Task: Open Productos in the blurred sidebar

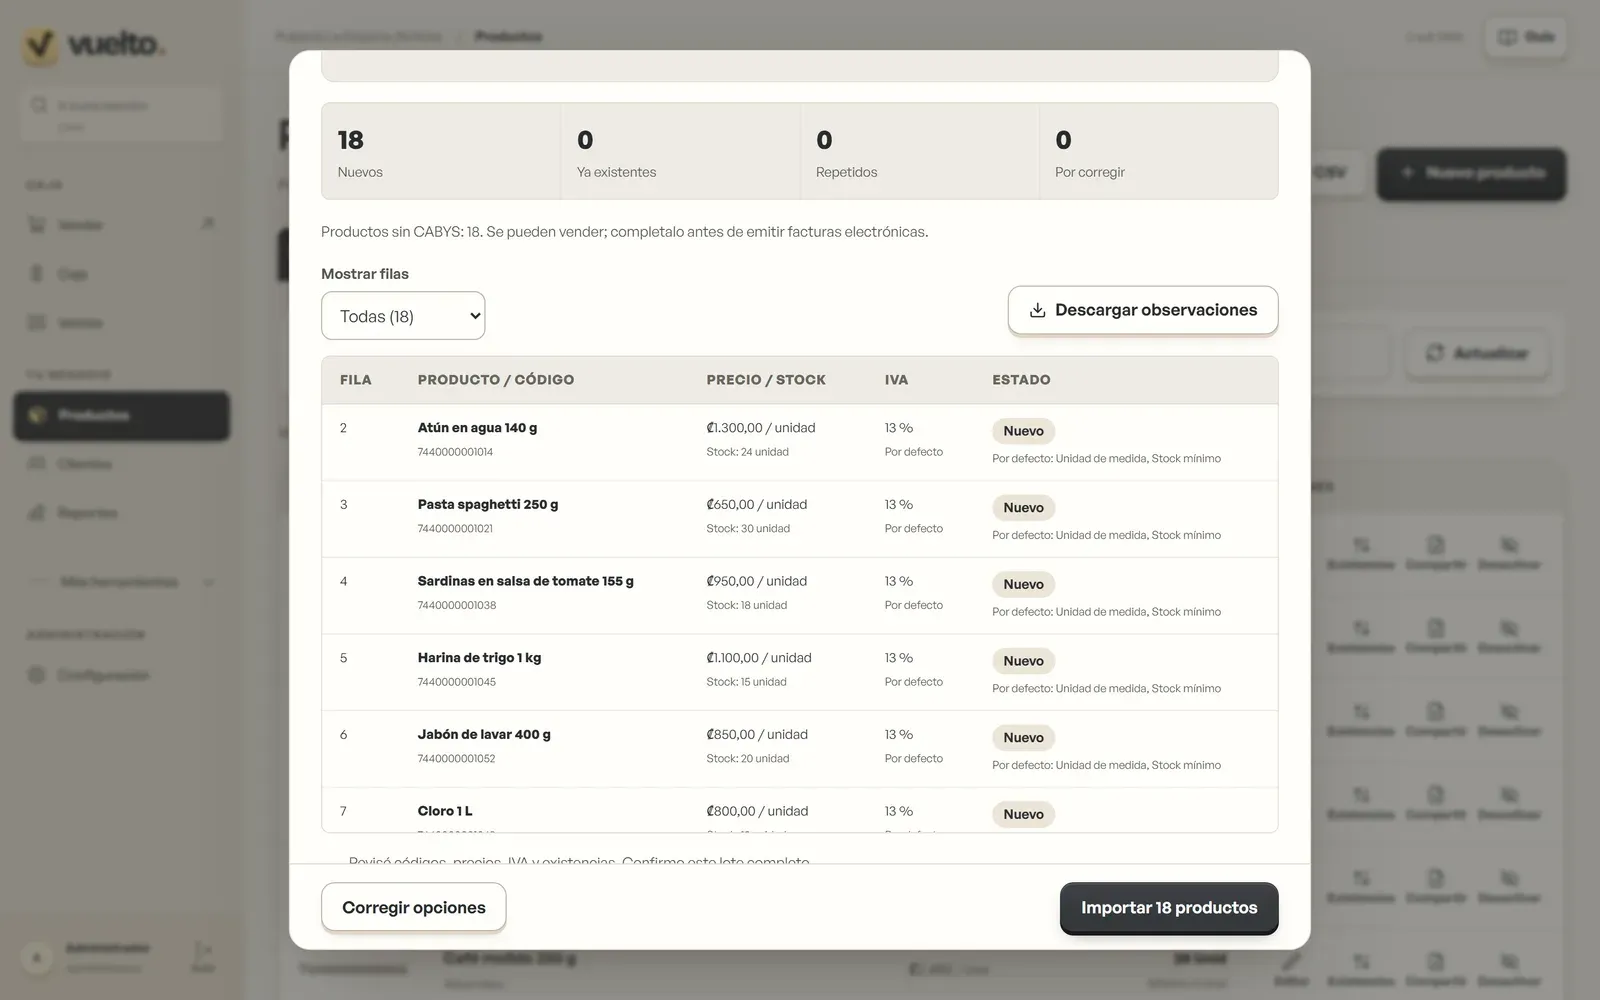Action: pos(121,415)
